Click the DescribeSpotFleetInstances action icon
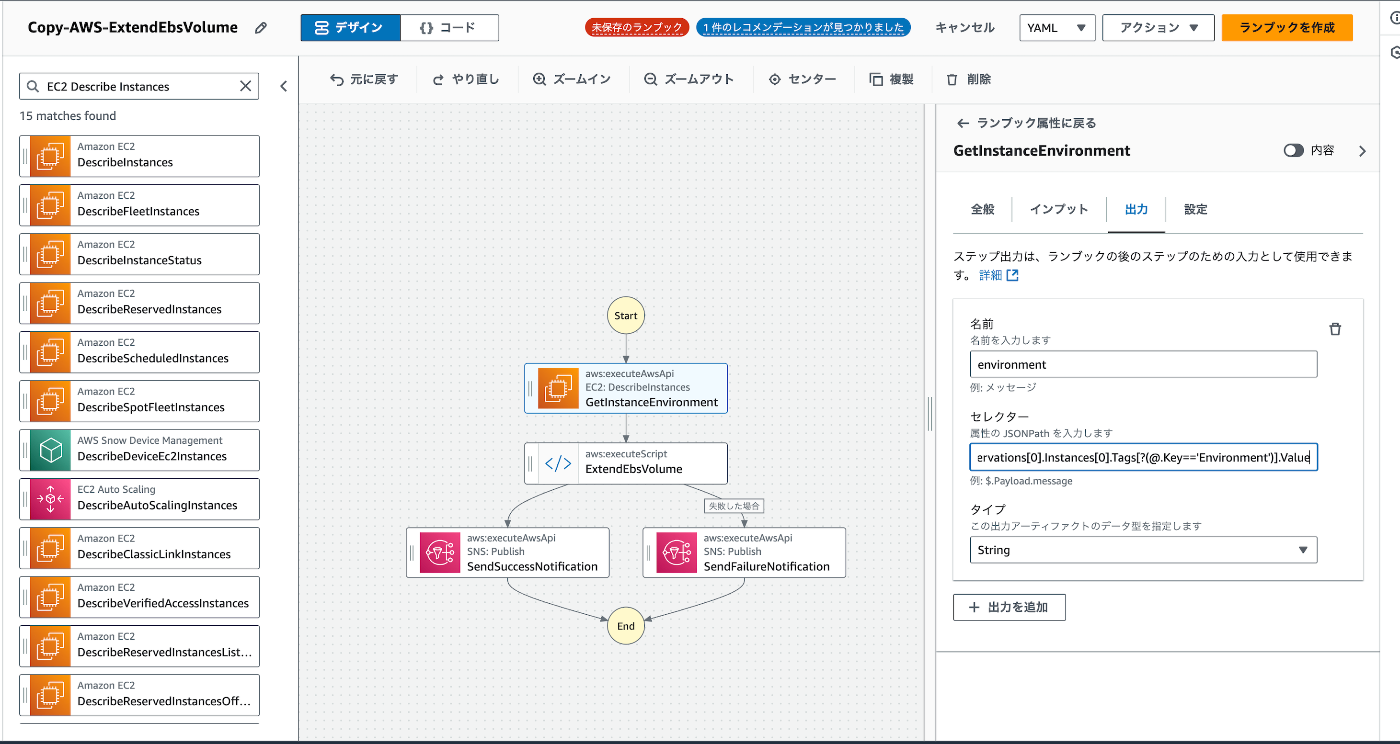Screen dimensions: 1400x744 point(50,401)
